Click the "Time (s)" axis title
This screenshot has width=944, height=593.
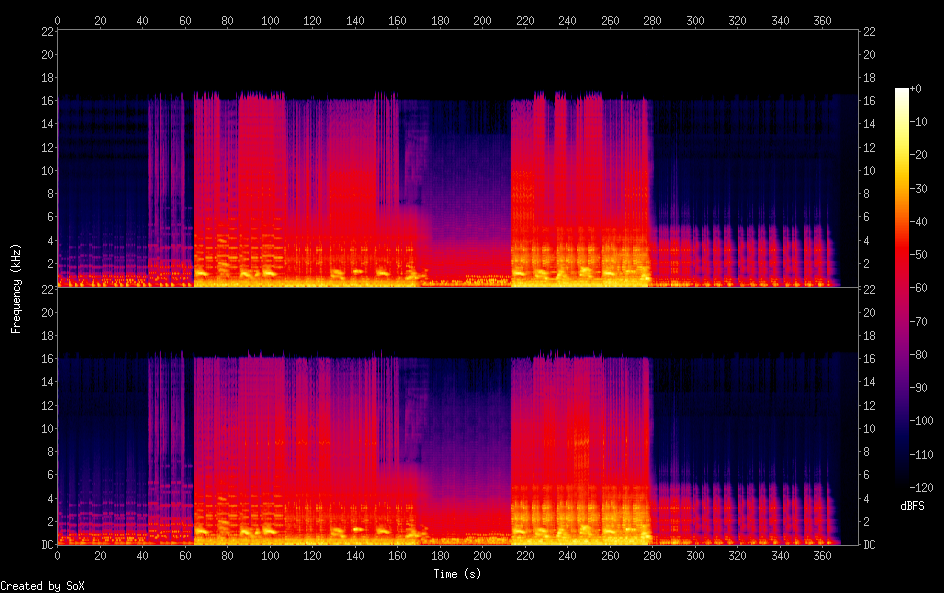tap(457, 574)
